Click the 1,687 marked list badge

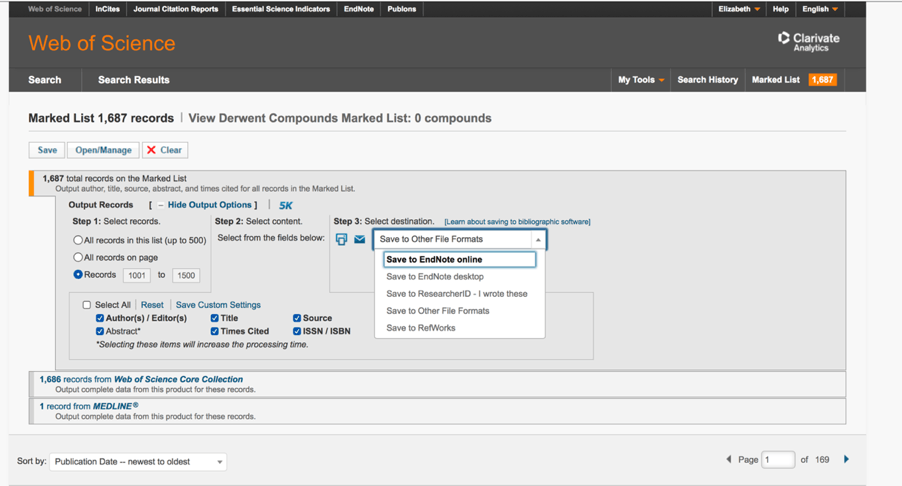[823, 80]
